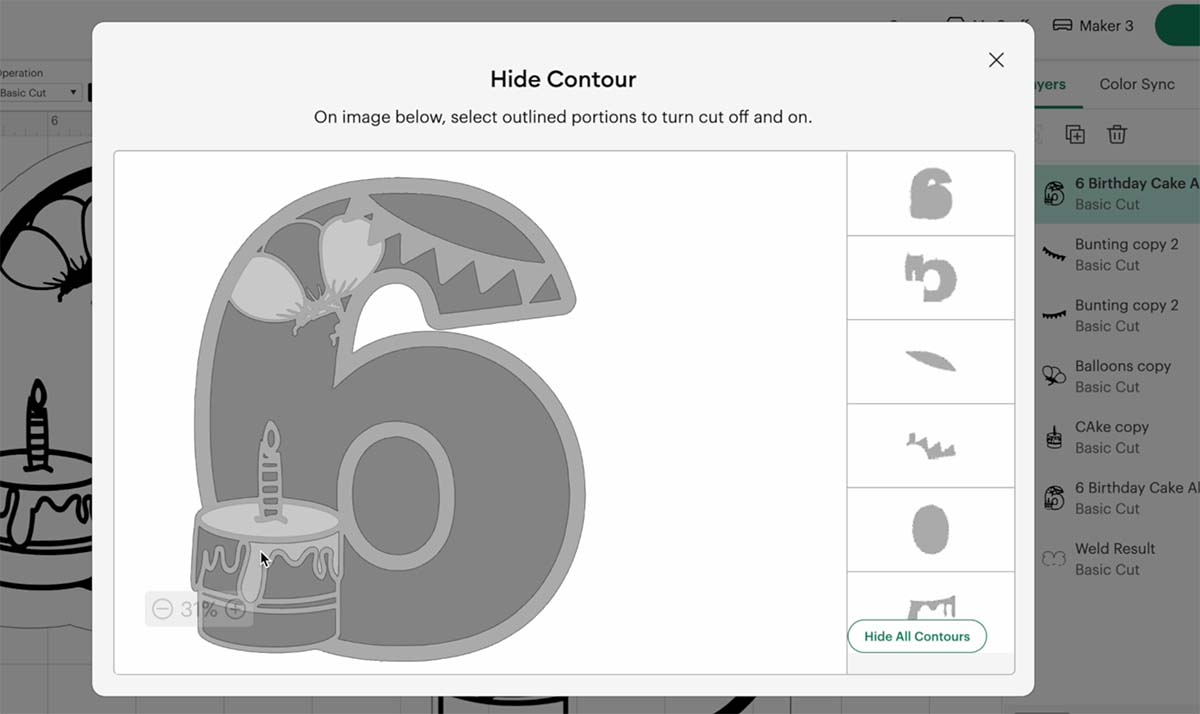Select the zigzag bunting contour thumbnail

(931, 446)
